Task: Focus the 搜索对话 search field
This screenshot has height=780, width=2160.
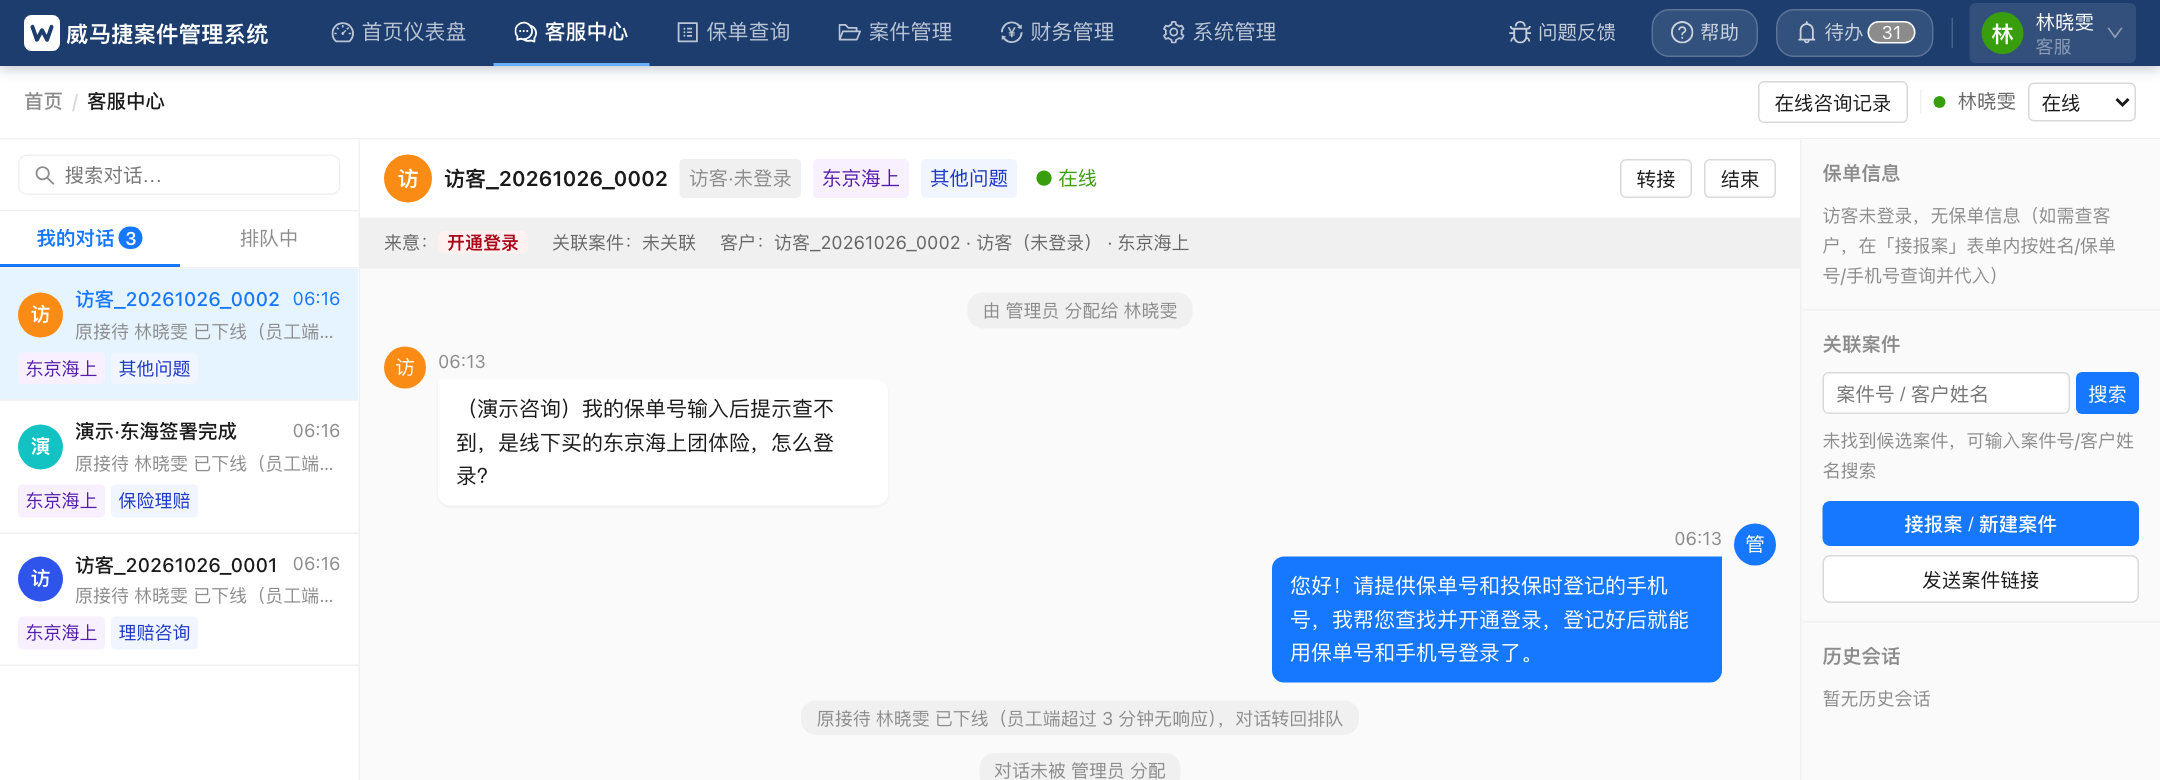Action: [179, 175]
